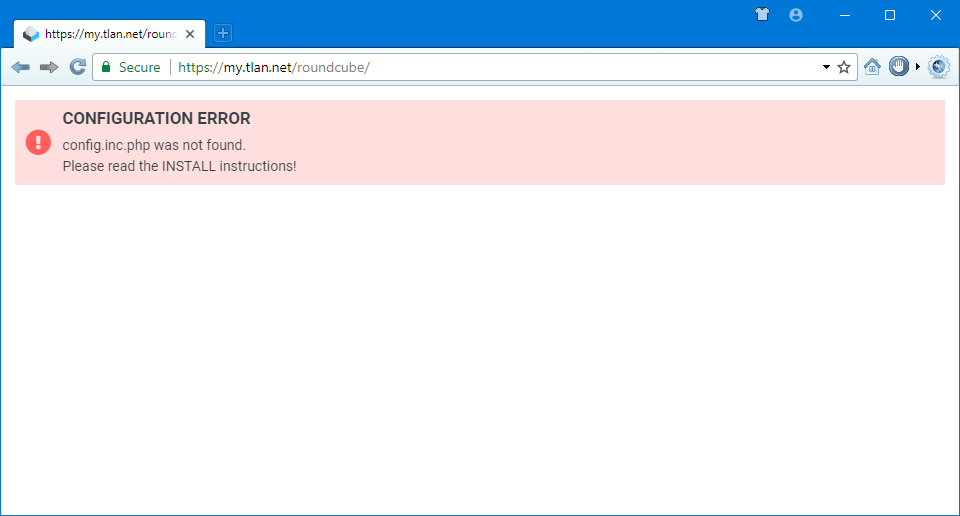
Task: Click the shirt theme icon in title bar
Action: (x=762, y=15)
